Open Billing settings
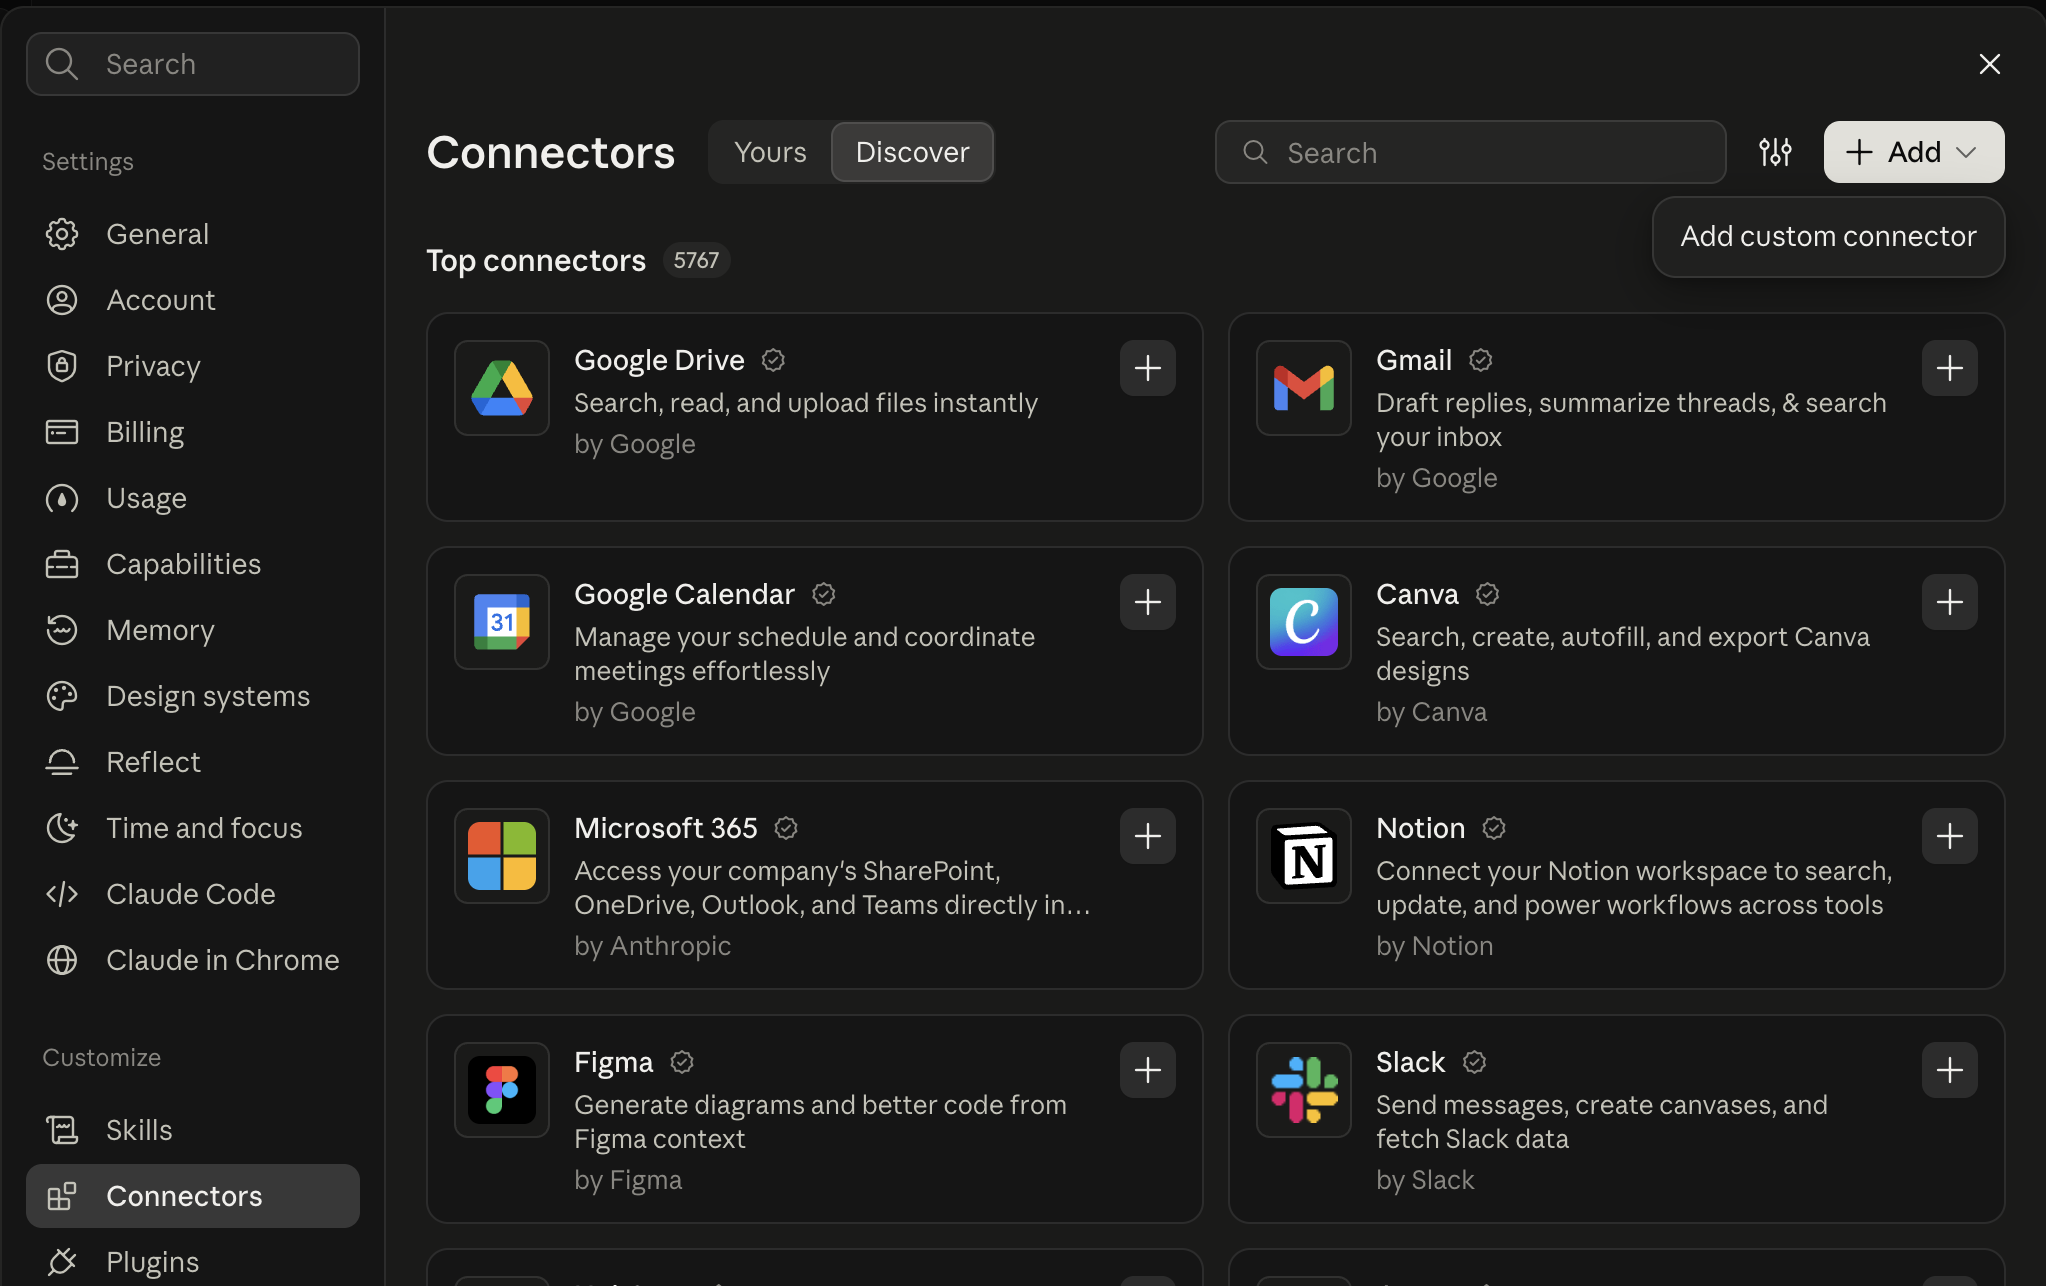 tap(193, 432)
